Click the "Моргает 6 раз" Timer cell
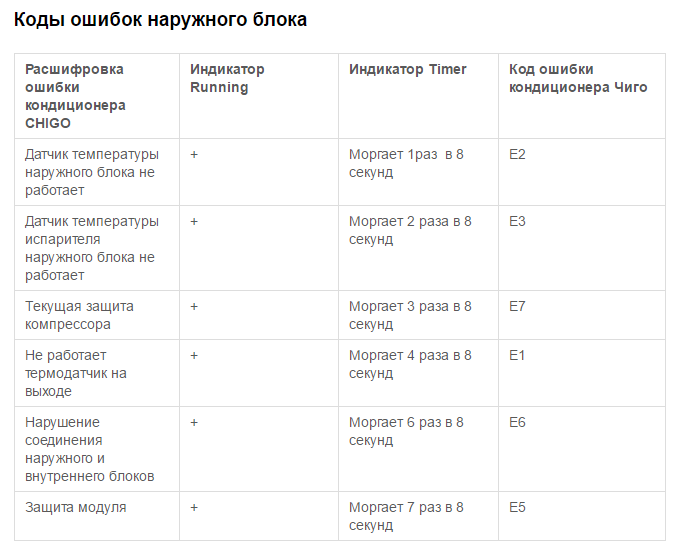683x553 pixels. 406,431
